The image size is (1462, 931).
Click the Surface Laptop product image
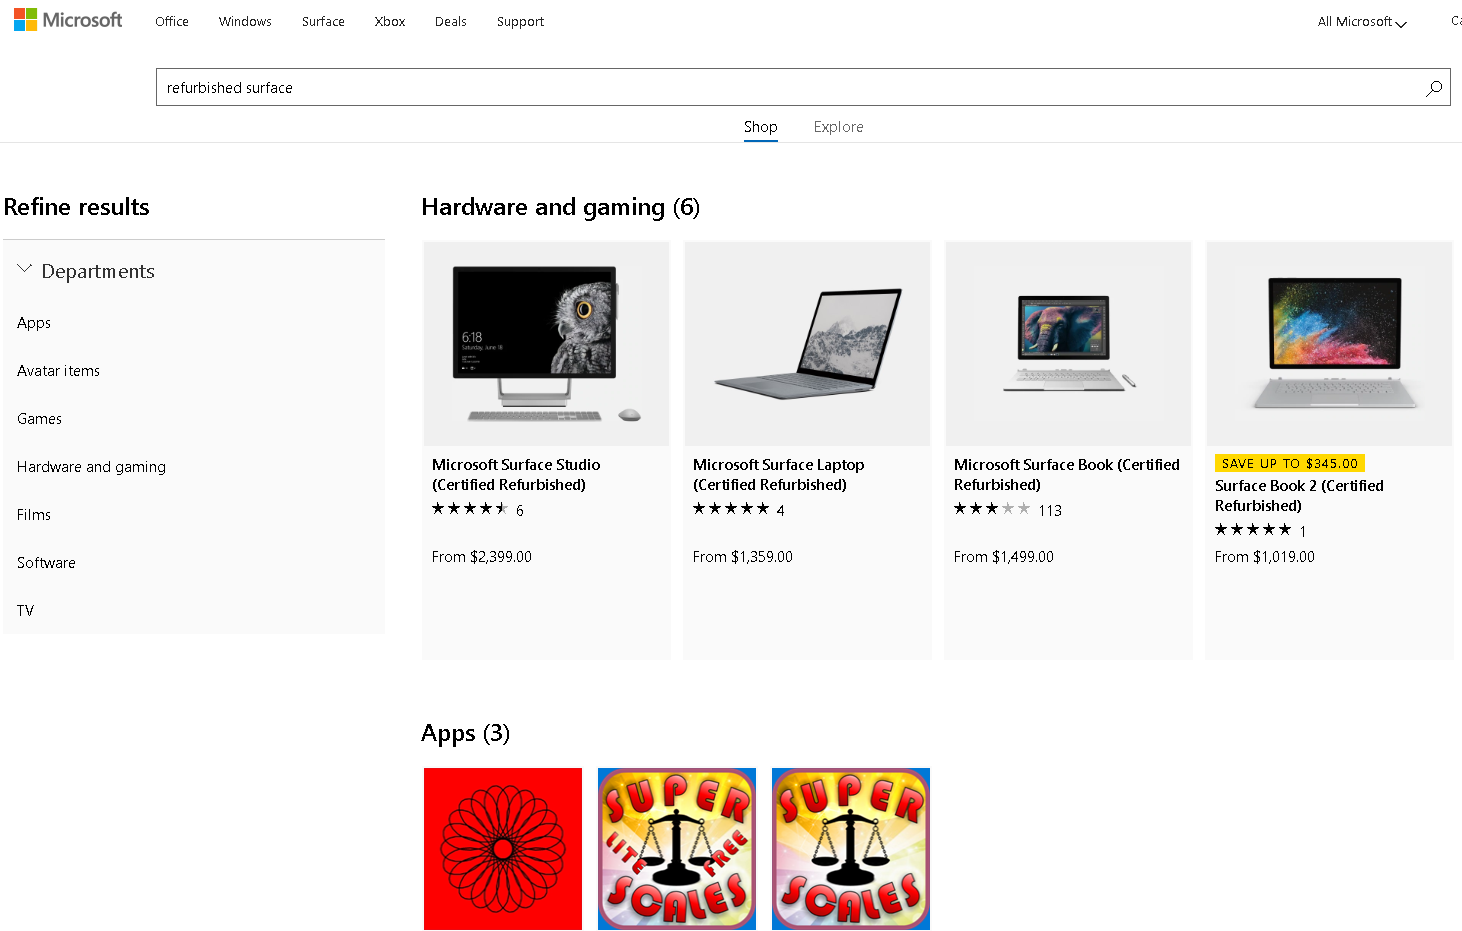pos(807,344)
